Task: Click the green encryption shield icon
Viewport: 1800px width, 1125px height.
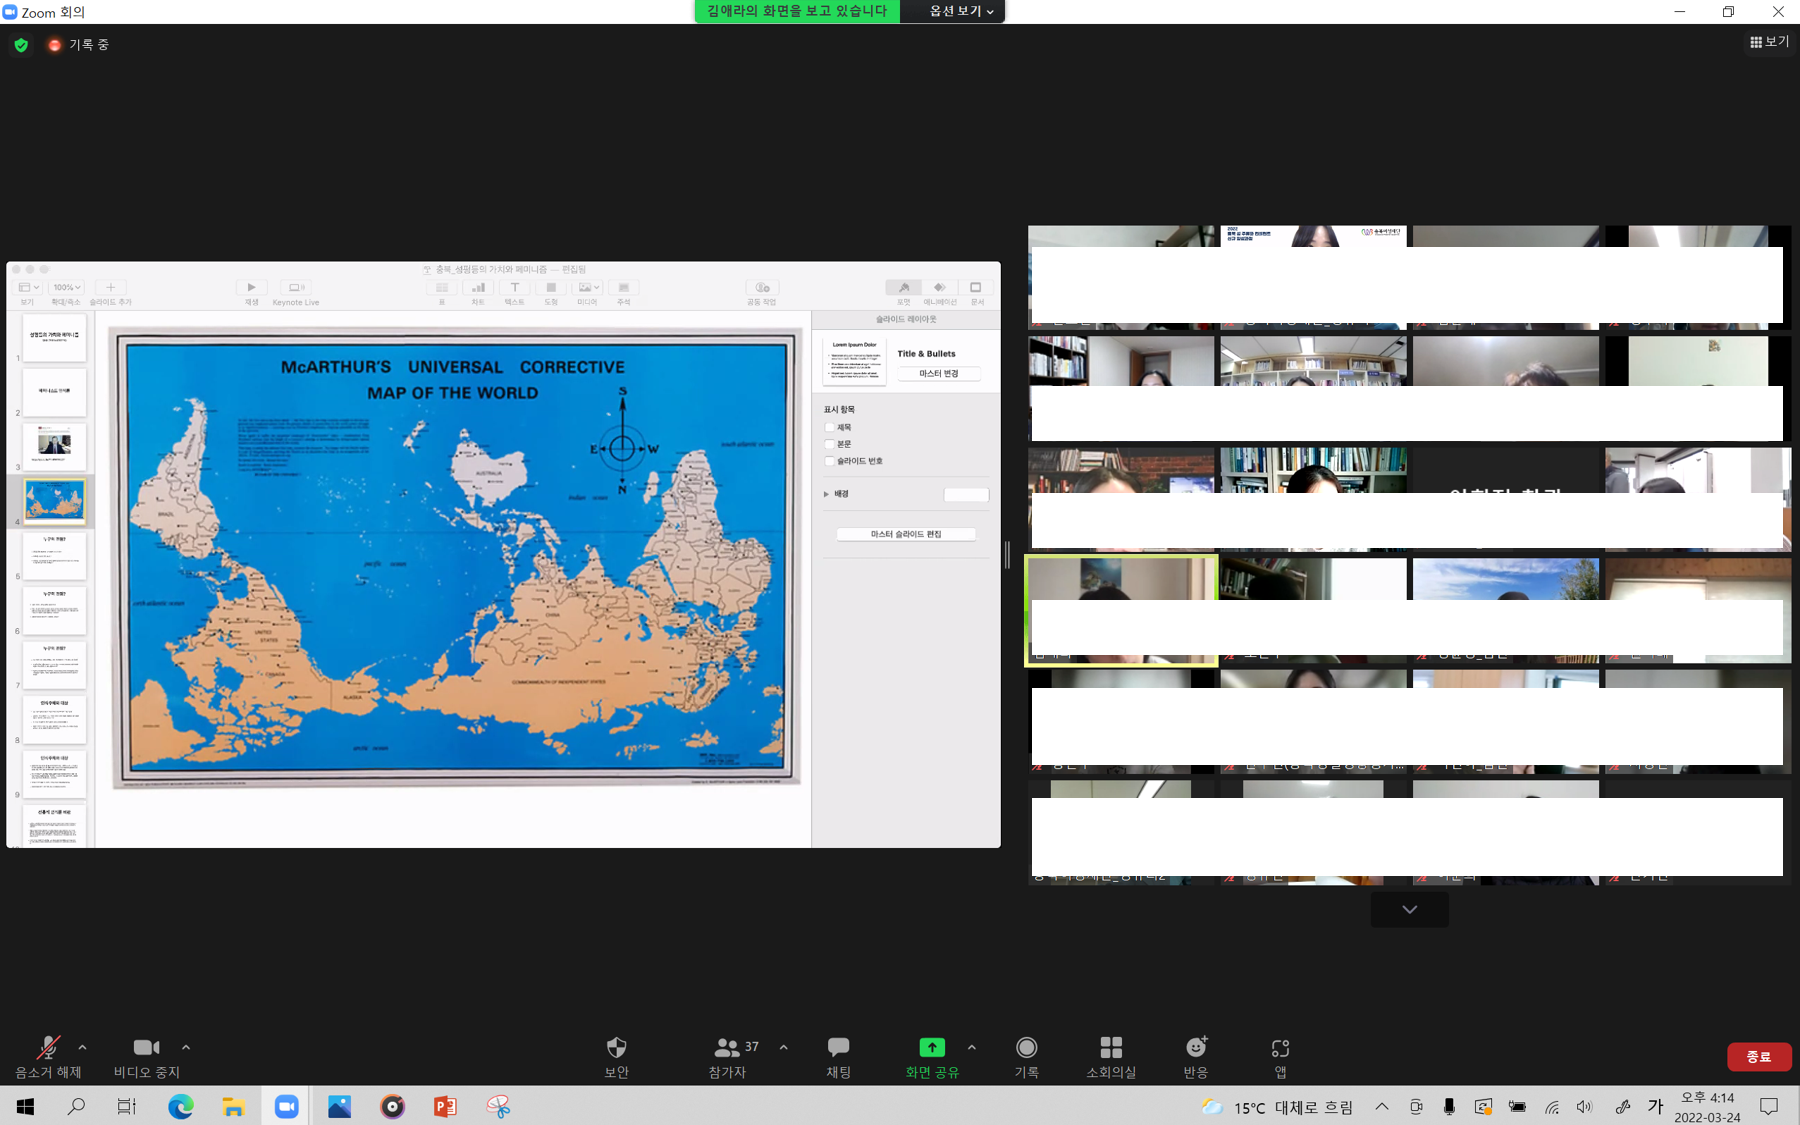Action: coord(21,45)
